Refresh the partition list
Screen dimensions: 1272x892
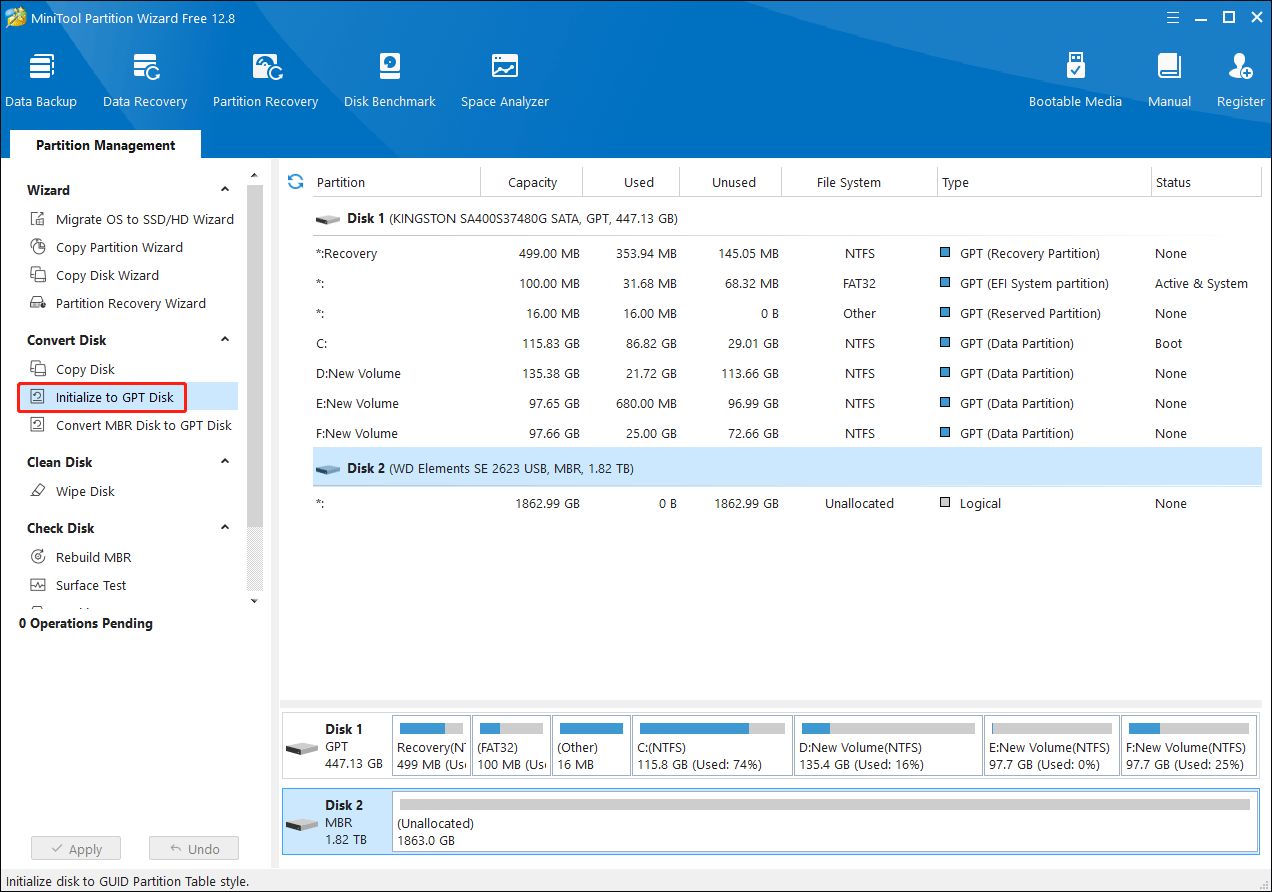point(295,181)
